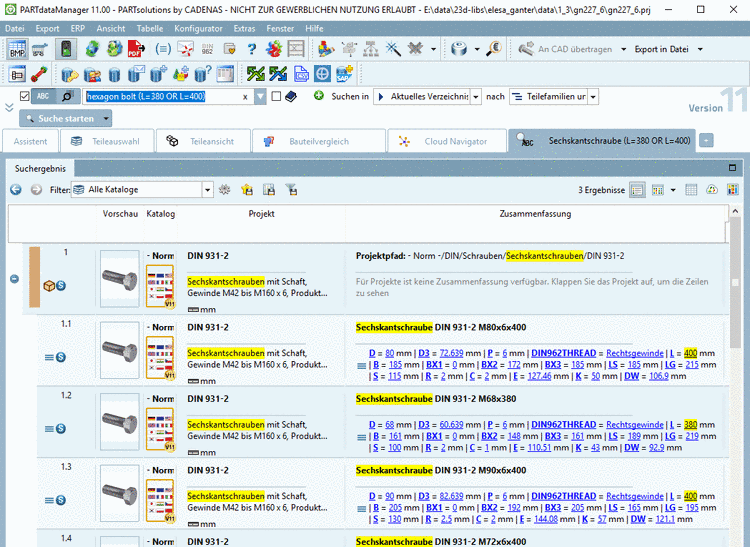Toggle the list view results layout button

pos(637,190)
